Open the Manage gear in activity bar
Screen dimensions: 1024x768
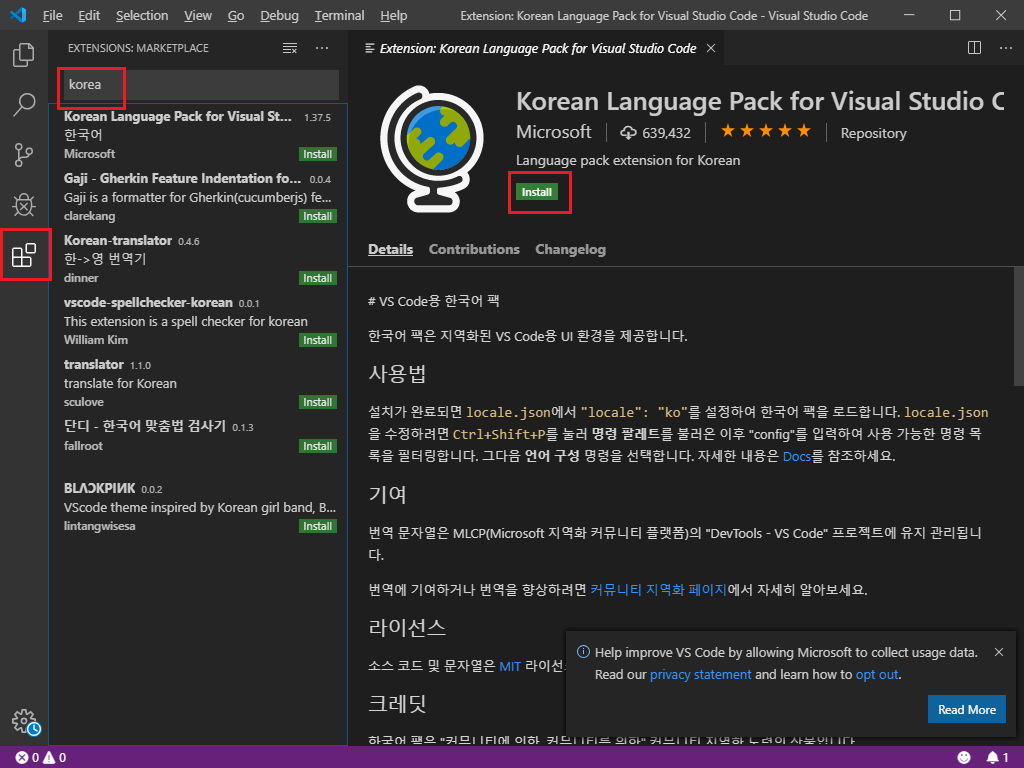(x=25, y=722)
